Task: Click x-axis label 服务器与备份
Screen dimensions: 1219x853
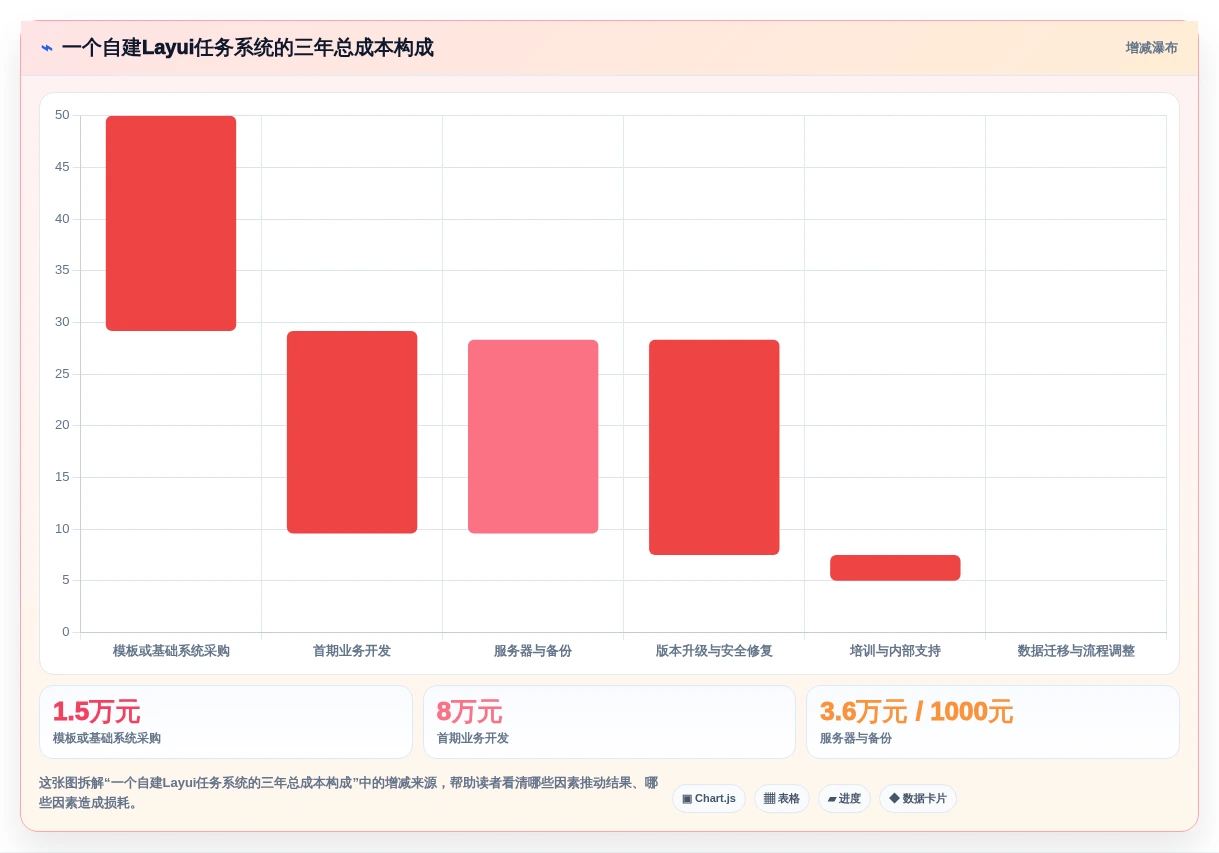Action: 533,651
